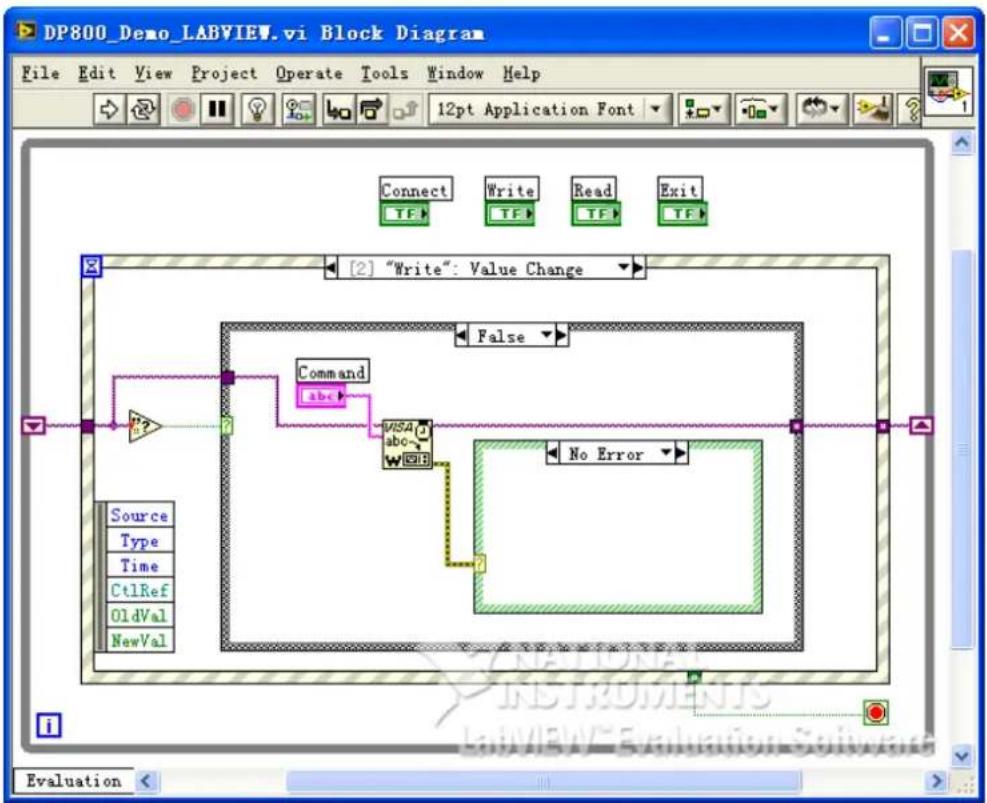Select OldVal event data node
Screen dimensions: 987x803
[139, 615]
